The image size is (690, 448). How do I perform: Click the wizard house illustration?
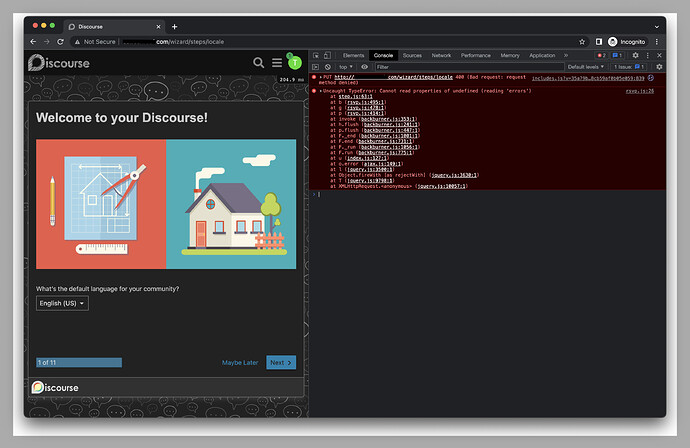[x=166, y=204]
